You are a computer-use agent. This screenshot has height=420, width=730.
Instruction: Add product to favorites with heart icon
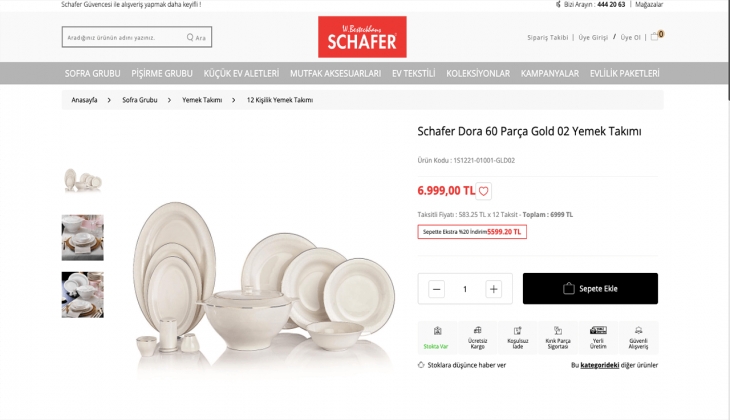point(484,191)
